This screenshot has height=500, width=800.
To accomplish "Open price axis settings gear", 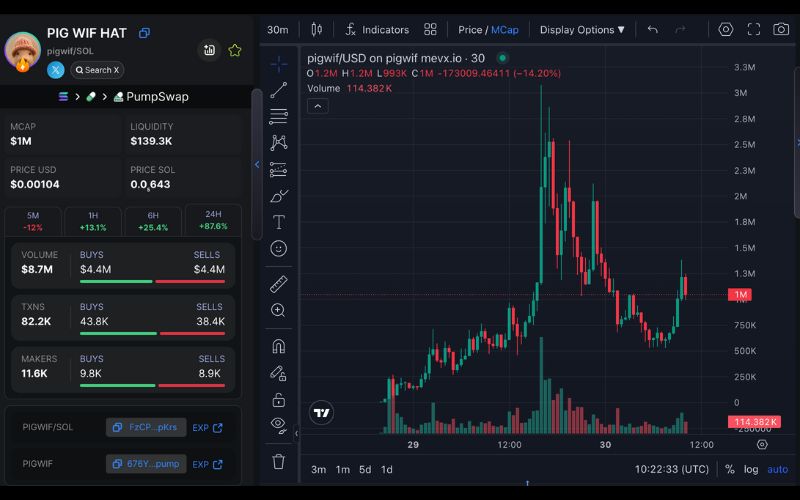I will click(762, 444).
